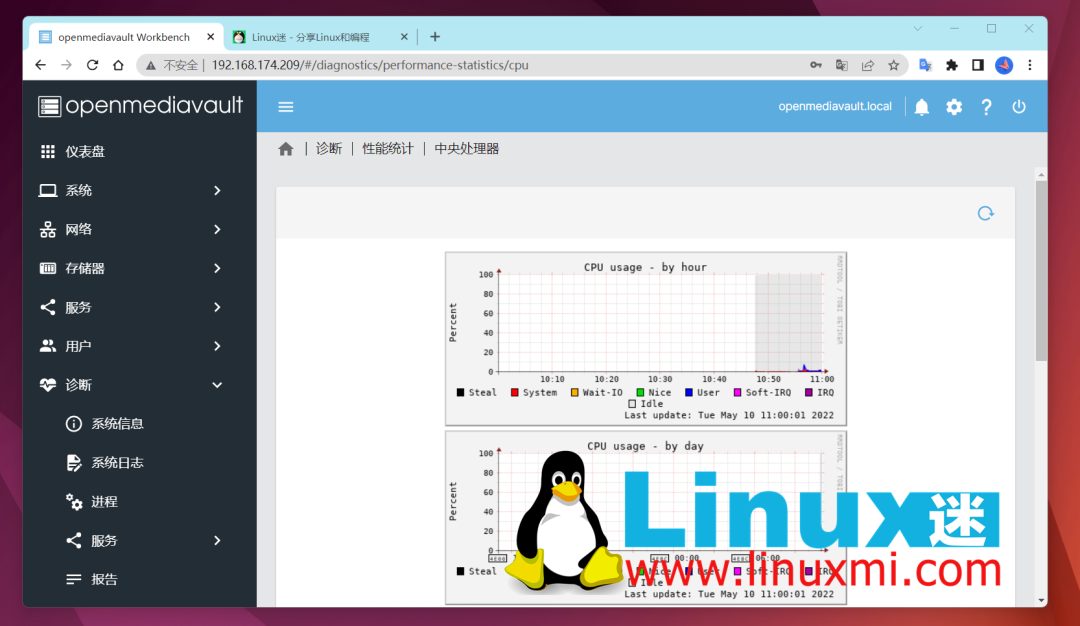Click the not secure warning icon
The image size is (1080, 626).
pyautogui.click(x=151, y=65)
